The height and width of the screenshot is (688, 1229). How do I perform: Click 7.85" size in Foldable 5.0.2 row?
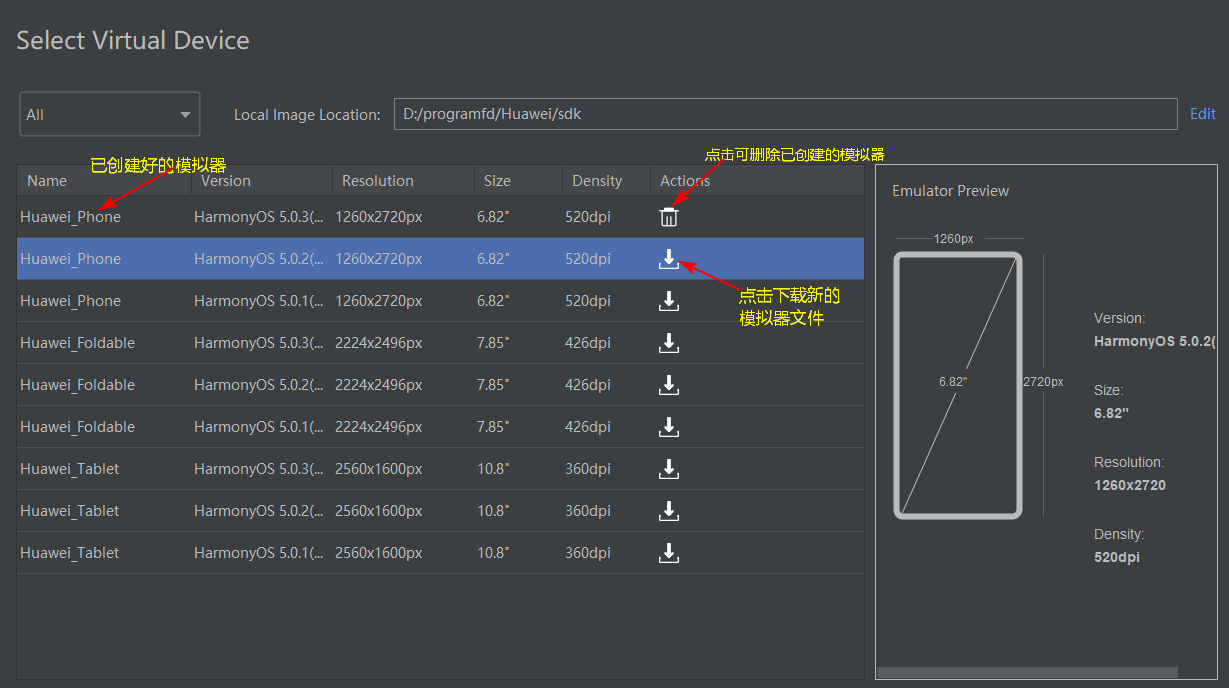[x=493, y=385]
